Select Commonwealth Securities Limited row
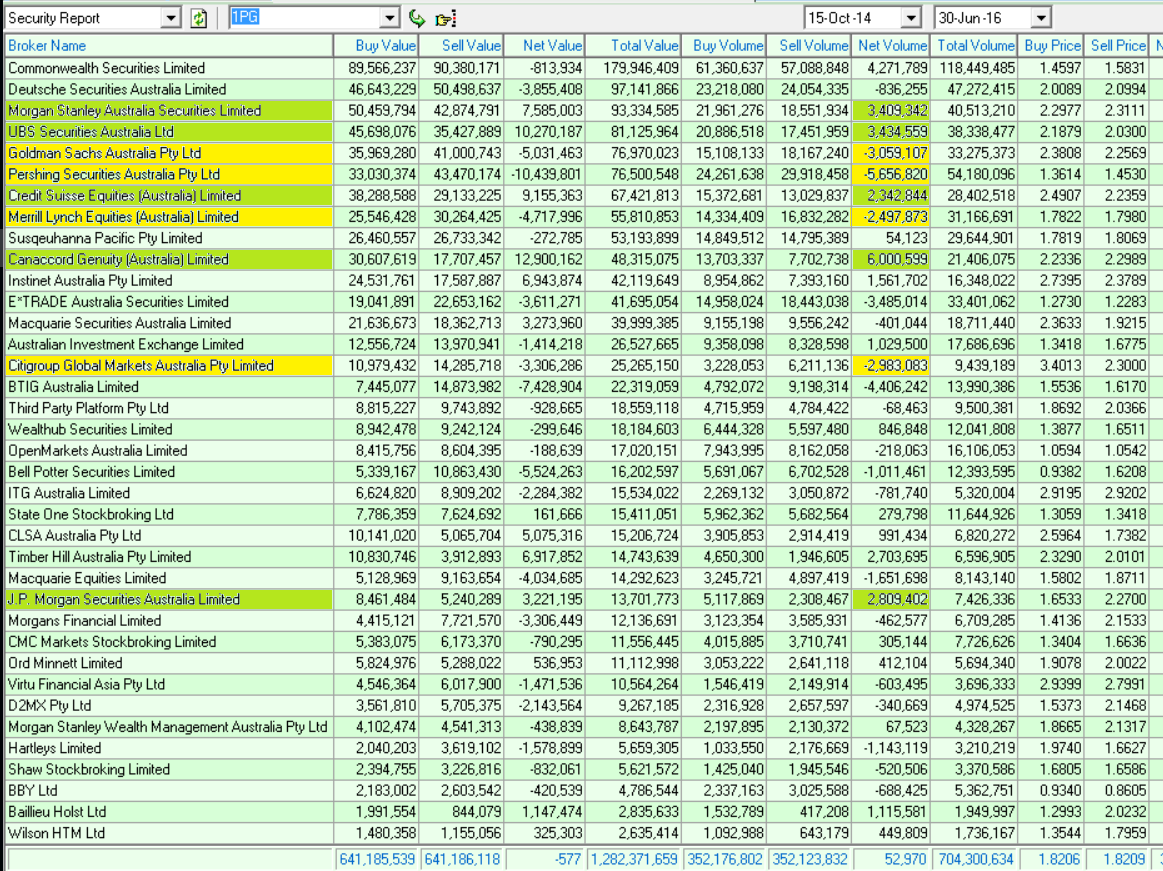 point(168,68)
